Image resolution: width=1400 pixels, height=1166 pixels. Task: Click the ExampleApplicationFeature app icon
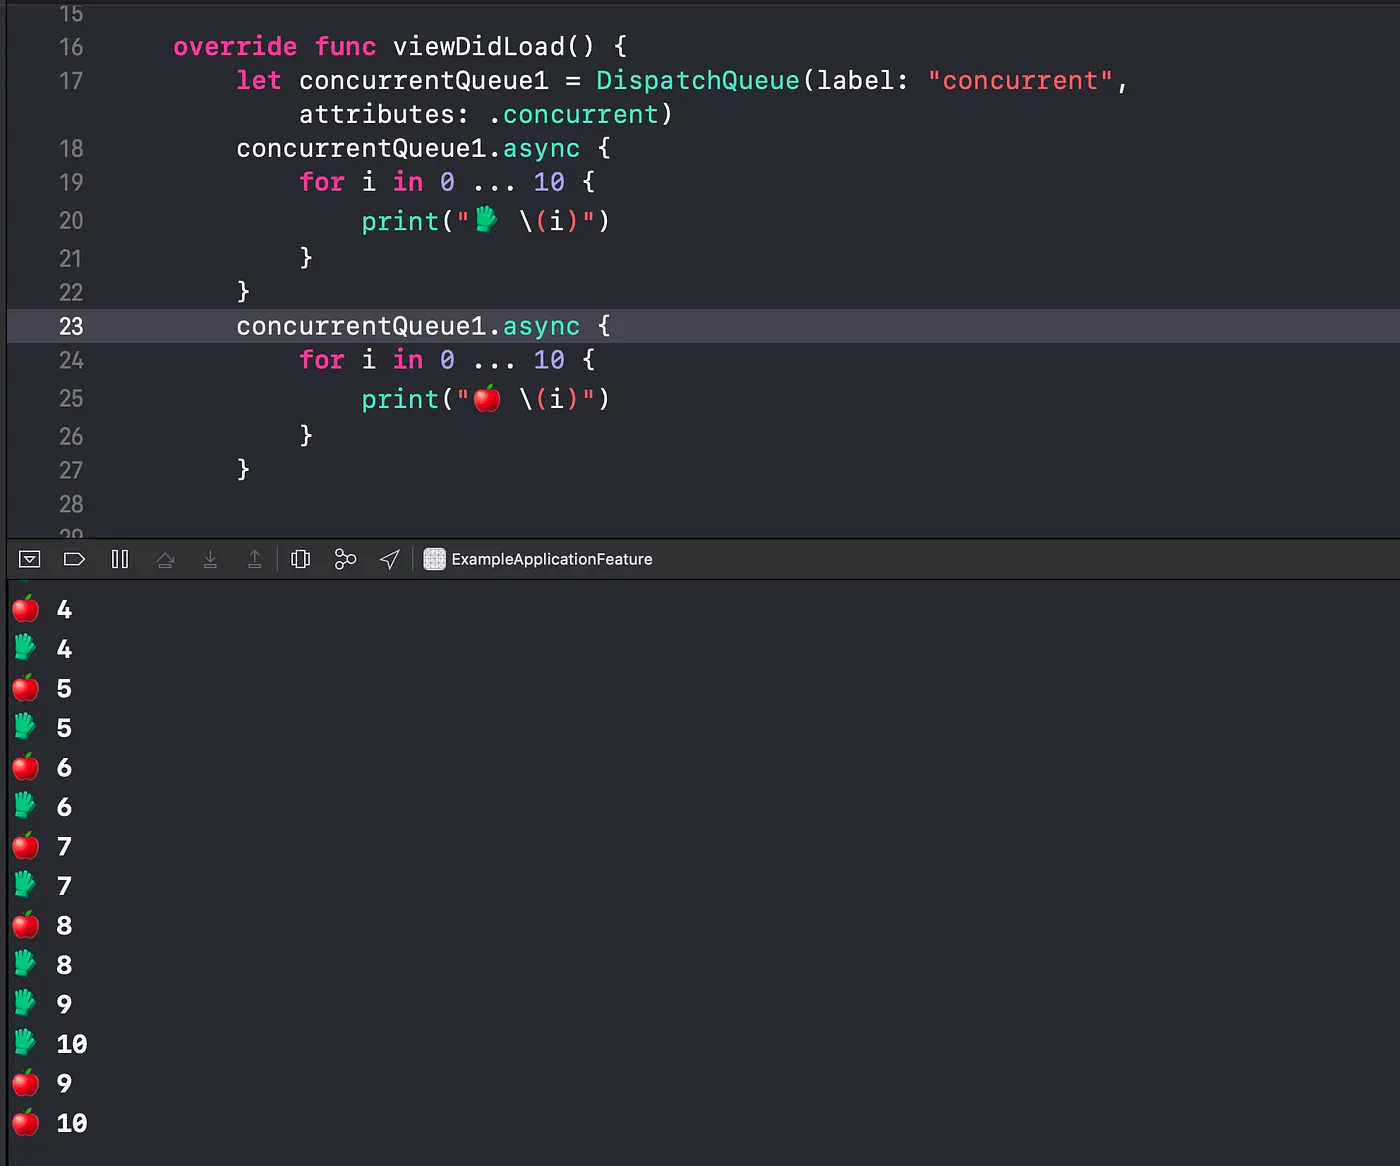click(434, 559)
